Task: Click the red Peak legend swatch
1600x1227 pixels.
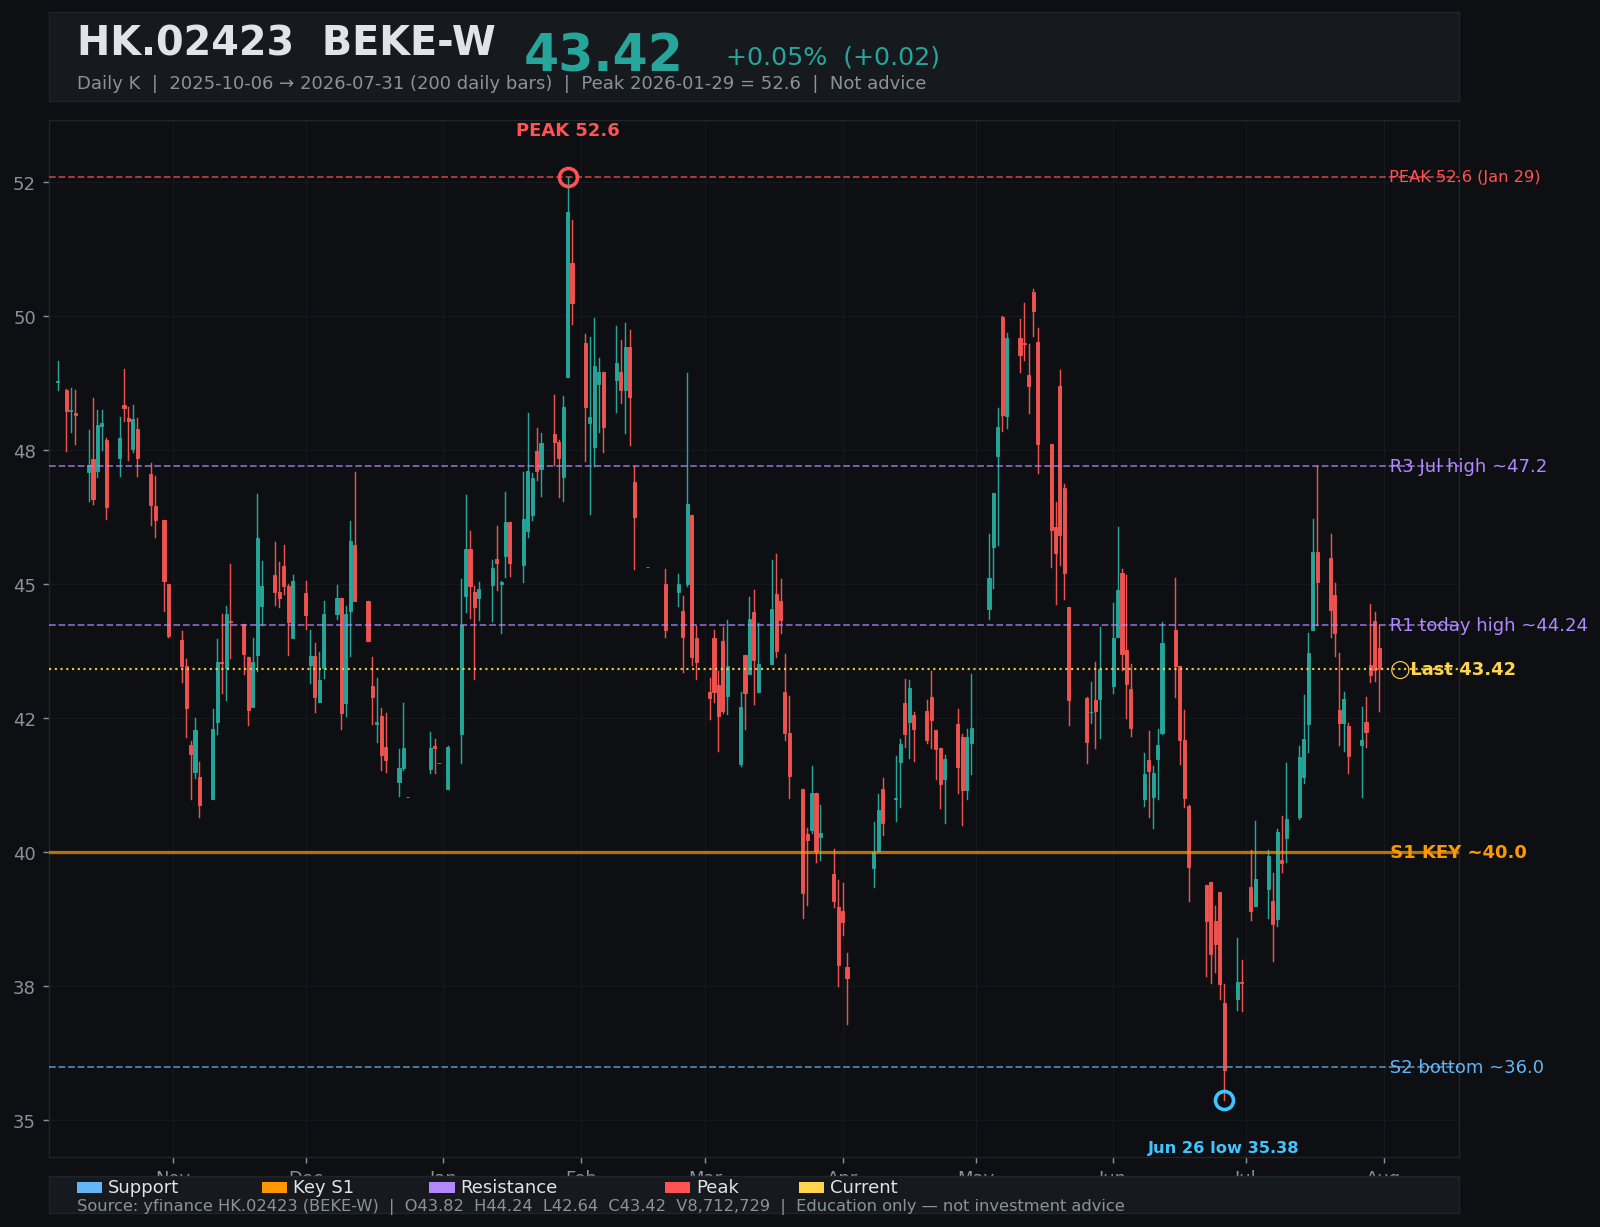Action: click(677, 1187)
